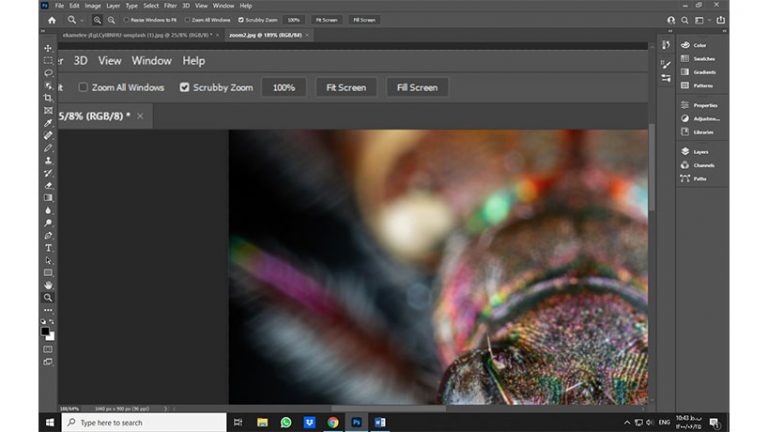Close the zoom2.jpg document tab

pyautogui.click(x=307, y=35)
